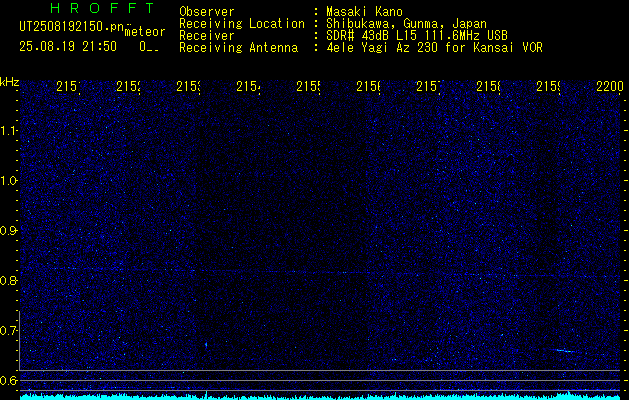The width and height of the screenshot is (629, 400).
Task: Click the 2158 time axis label
Action: [489, 86]
